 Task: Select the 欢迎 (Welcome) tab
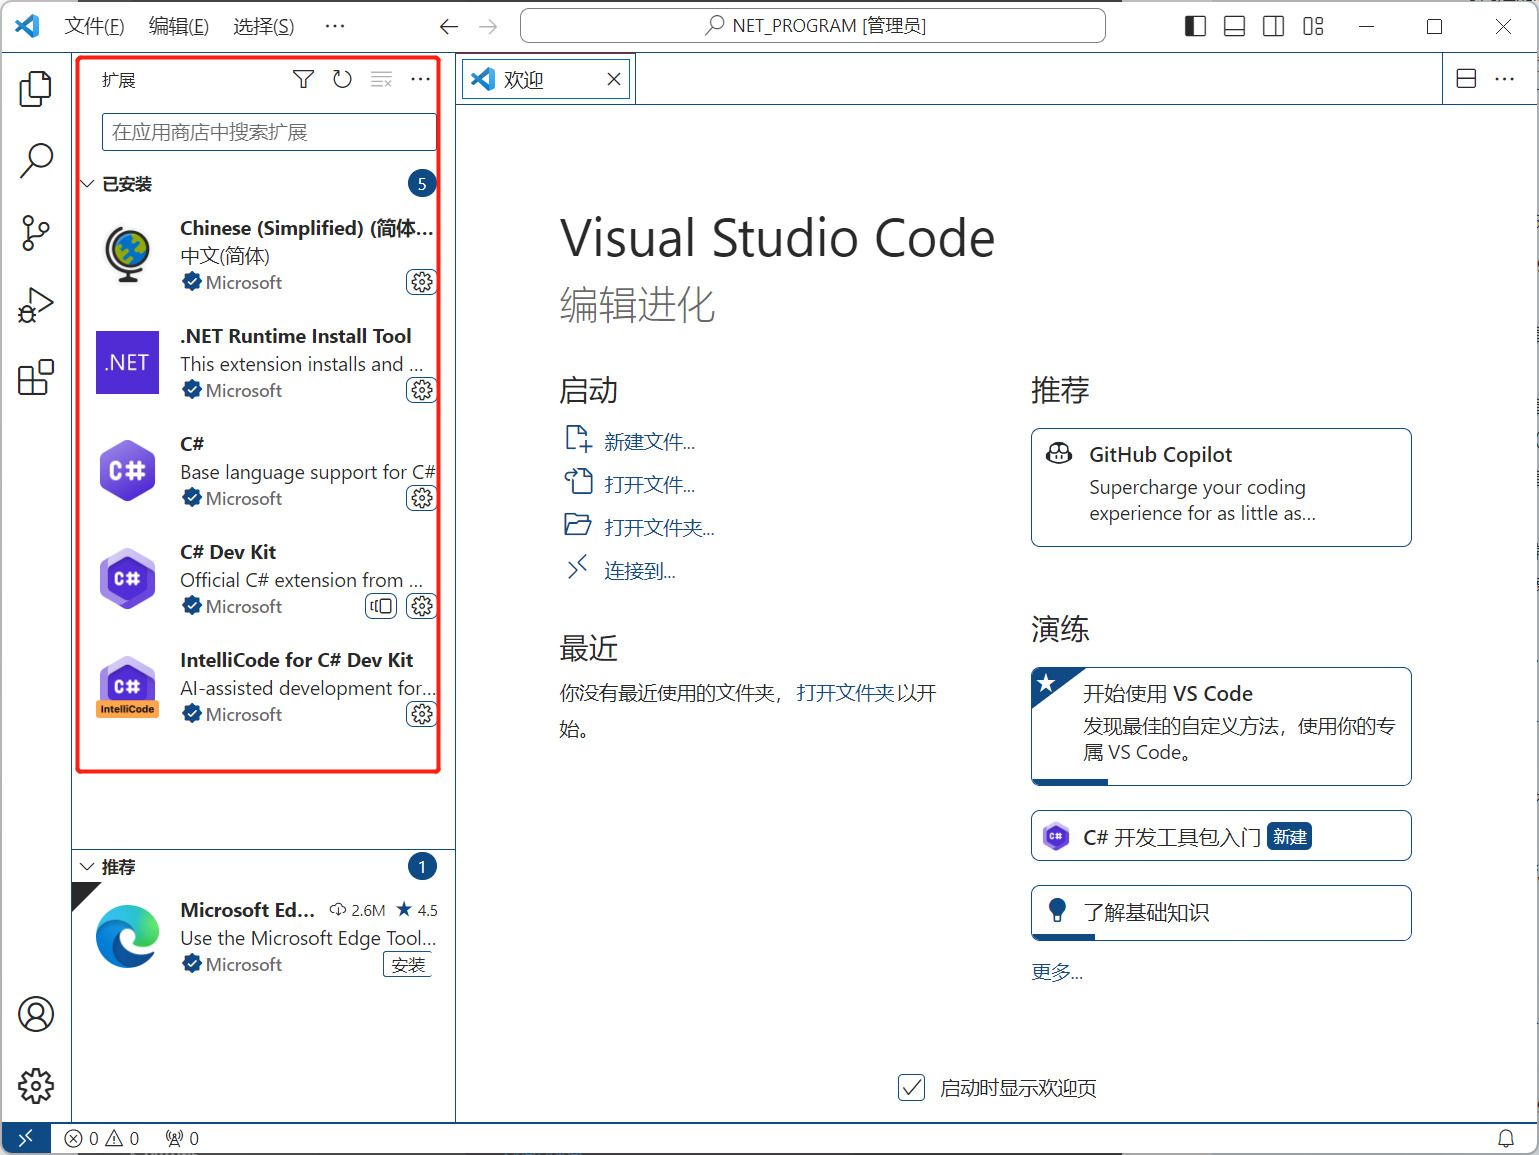tap(525, 80)
